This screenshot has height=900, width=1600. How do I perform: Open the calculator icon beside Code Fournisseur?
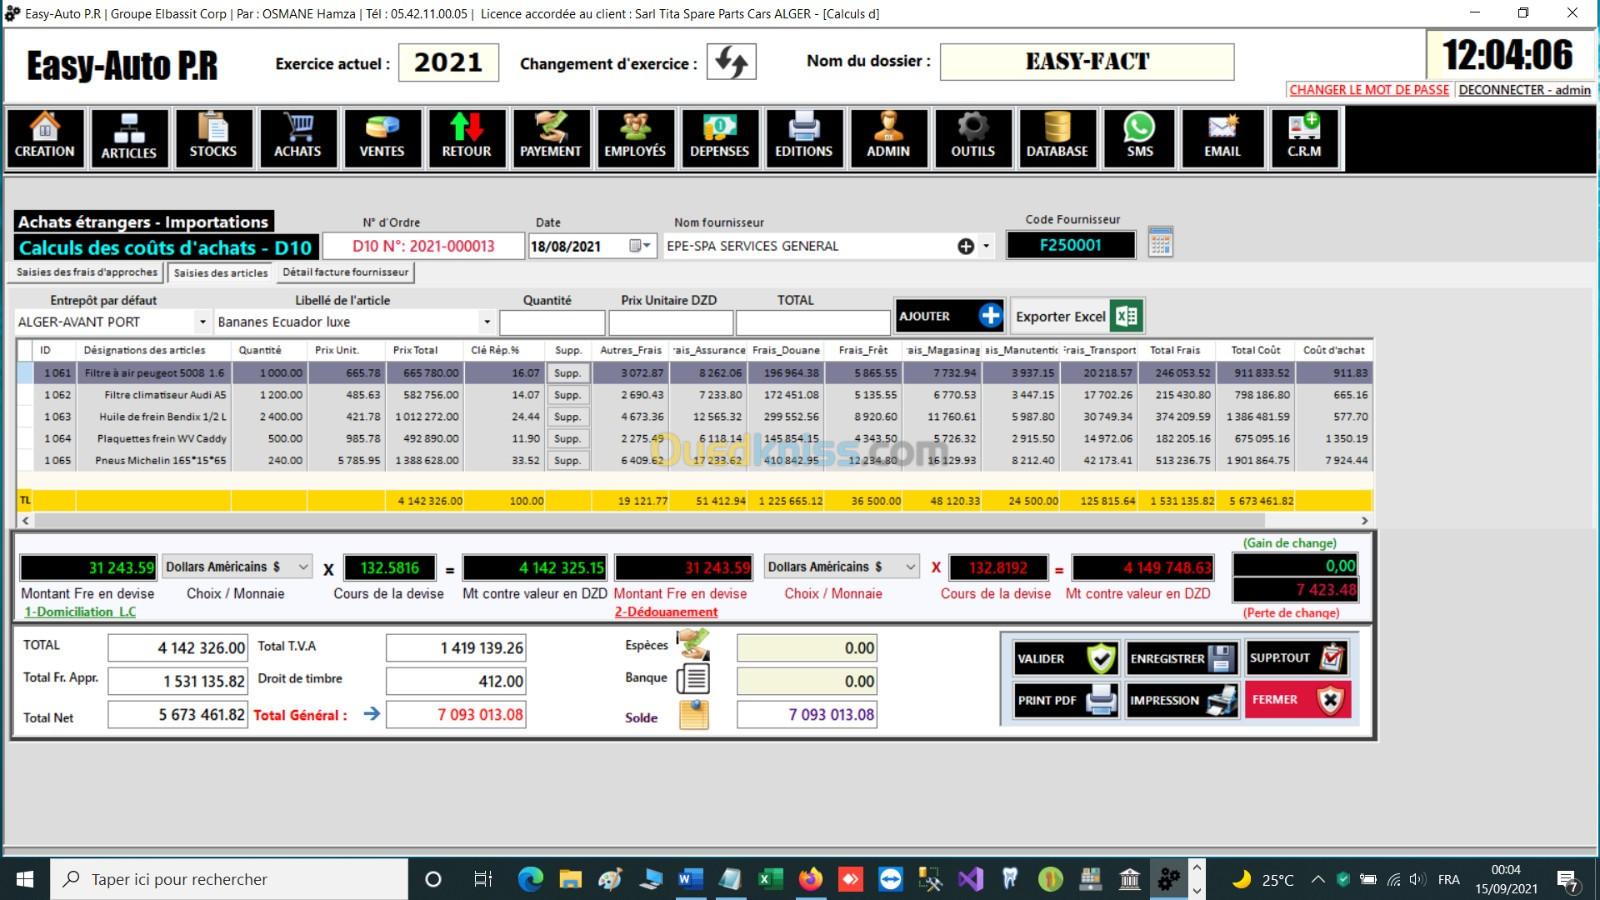pyautogui.click(x=1160, y=243)
